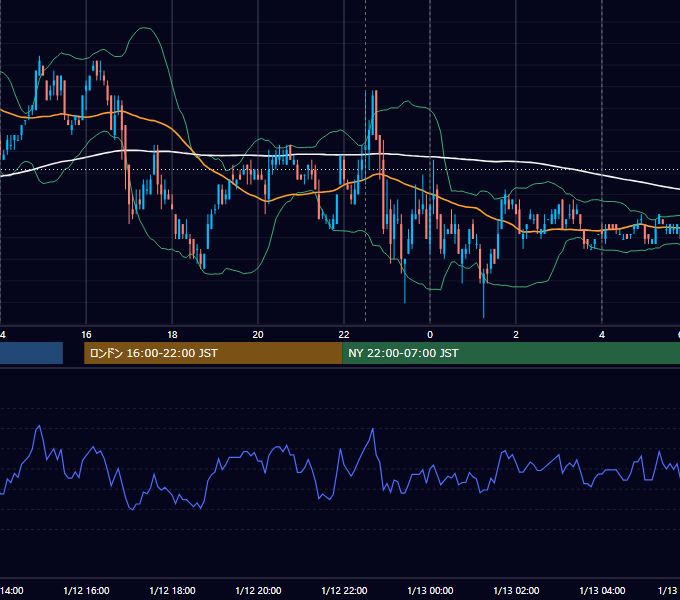Click the 1/12 16:00 time label

click(x=86, y=590)
